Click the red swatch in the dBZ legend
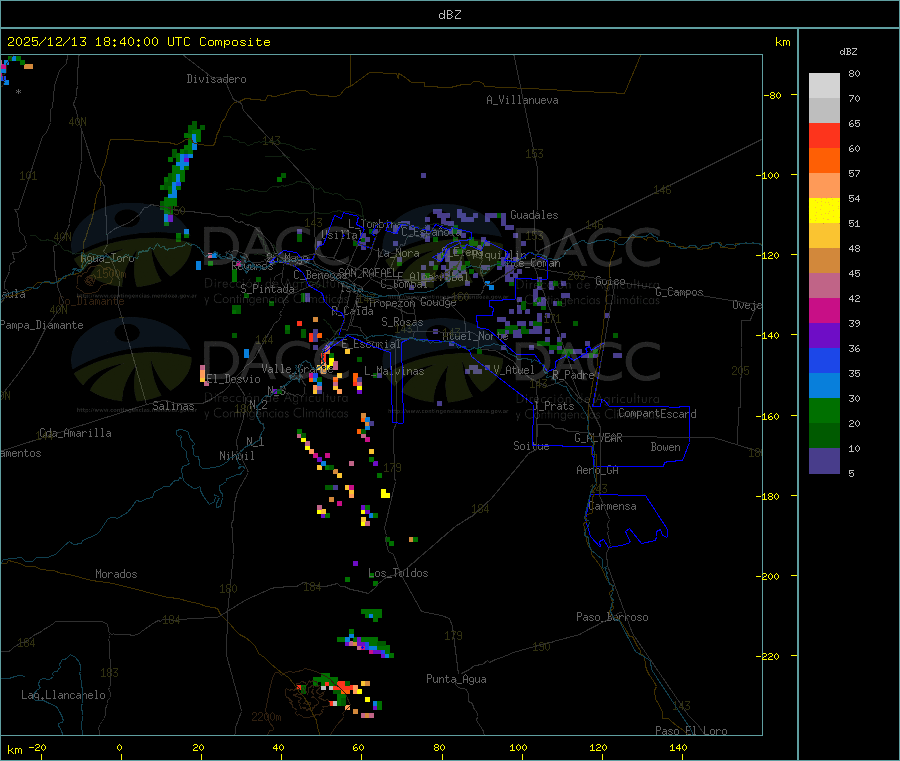Viewport: 900px width, 761px height. click(824, 135)
